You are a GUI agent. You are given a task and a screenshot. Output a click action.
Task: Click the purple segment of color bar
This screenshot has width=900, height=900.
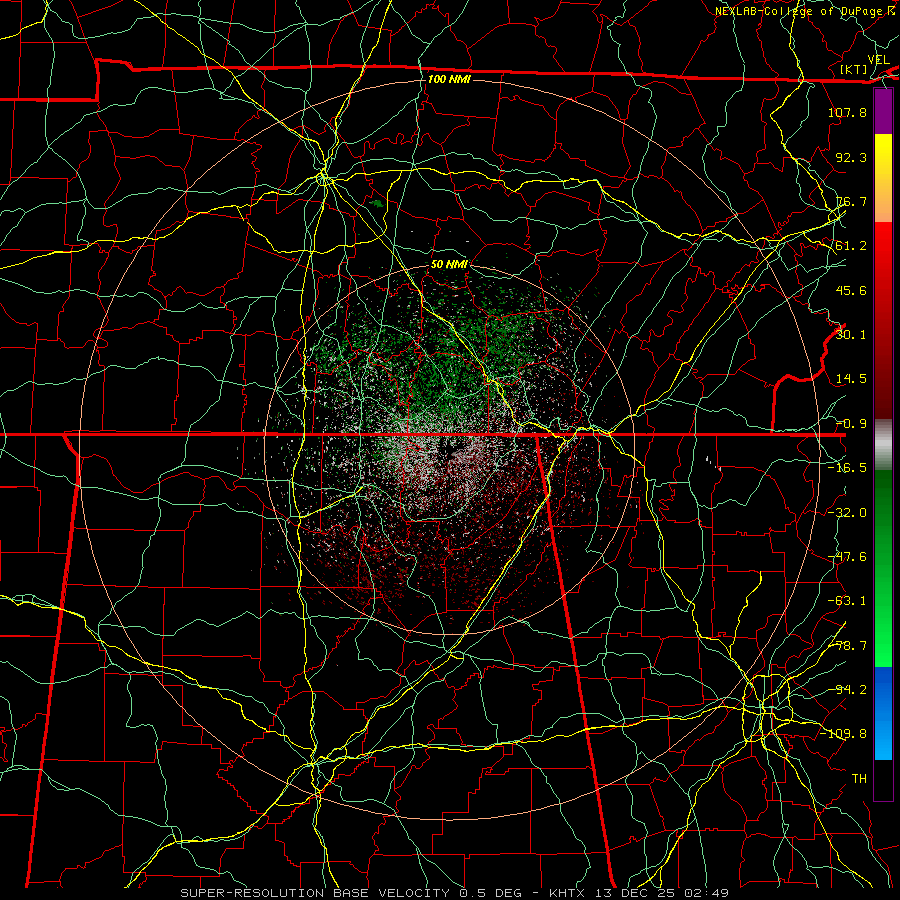click(x=883, y=112)
